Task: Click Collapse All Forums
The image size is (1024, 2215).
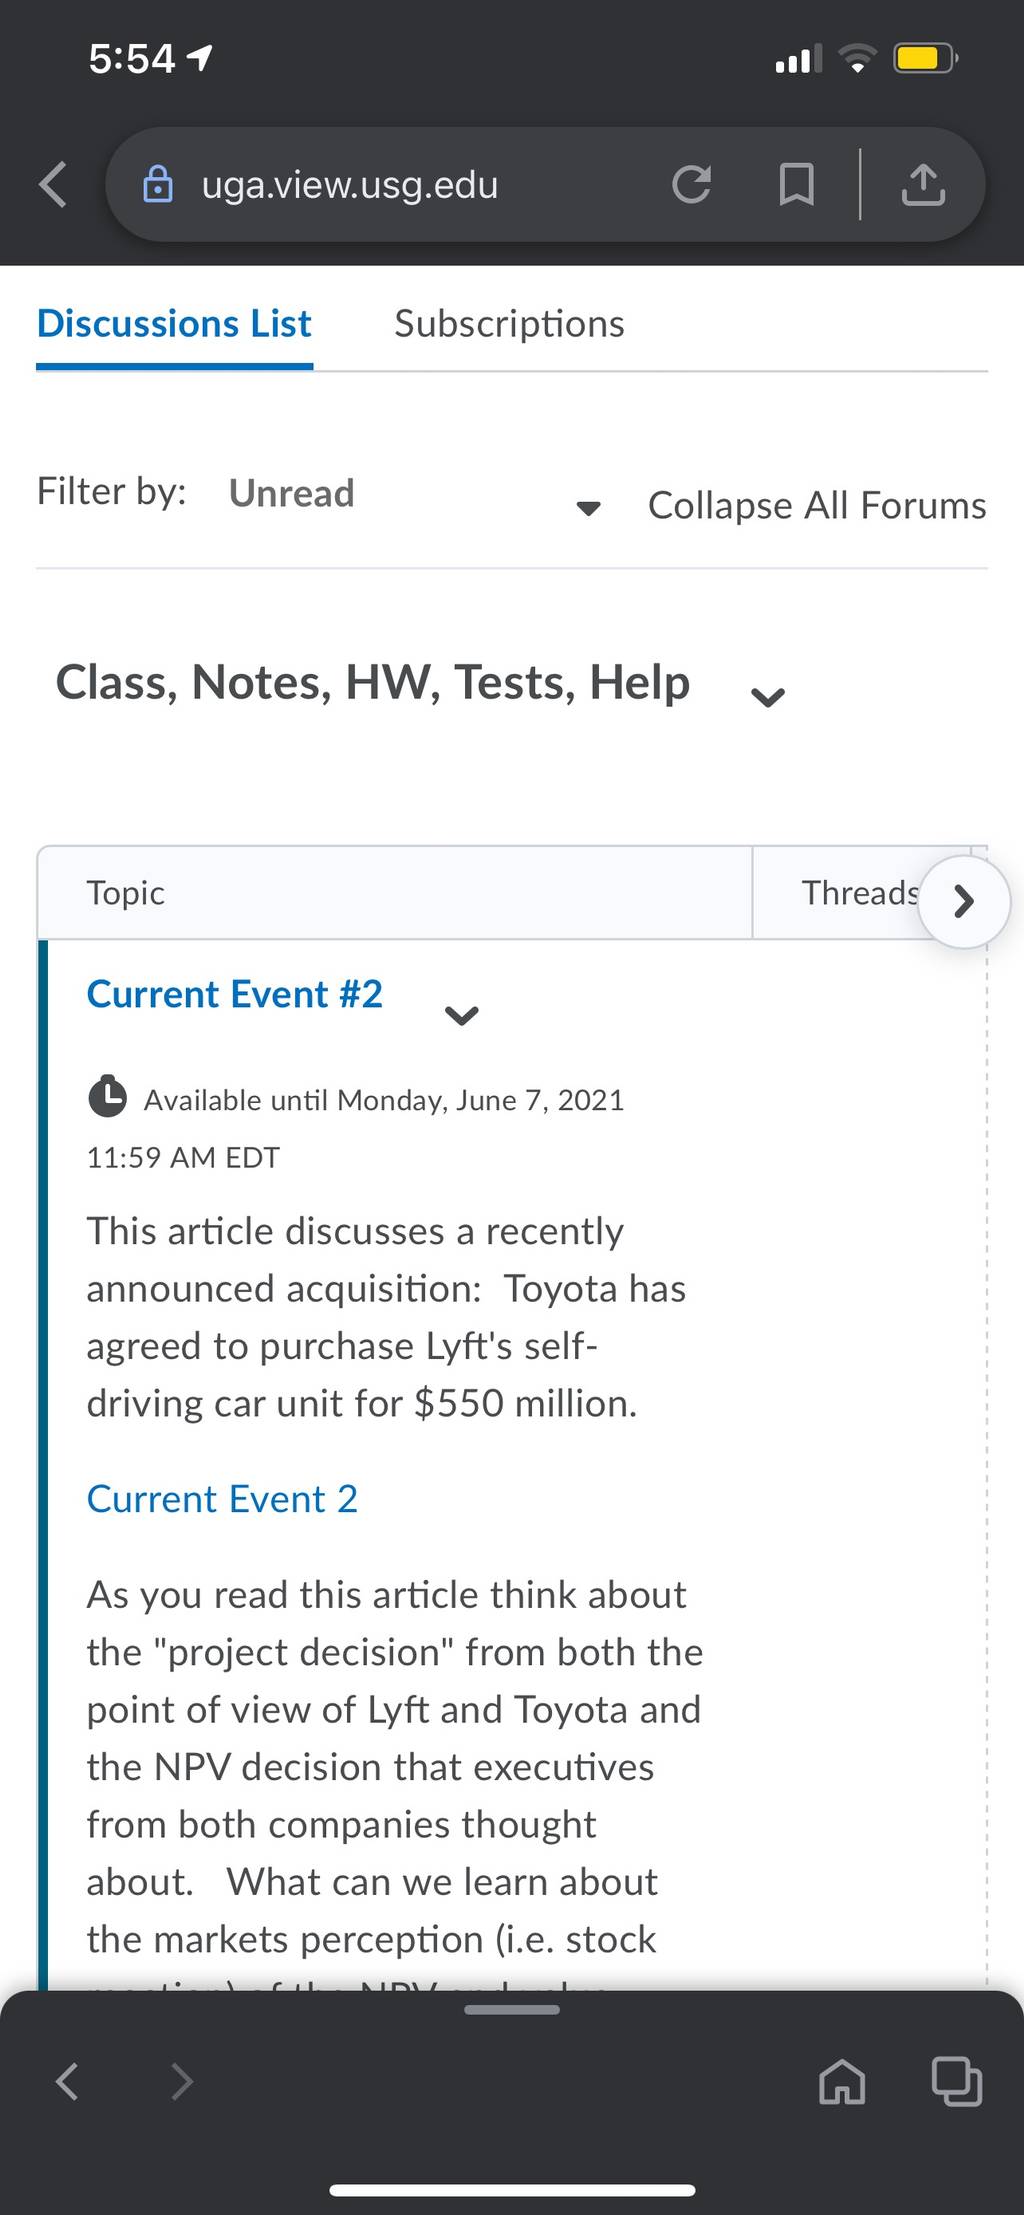Action: coord(817,505)
